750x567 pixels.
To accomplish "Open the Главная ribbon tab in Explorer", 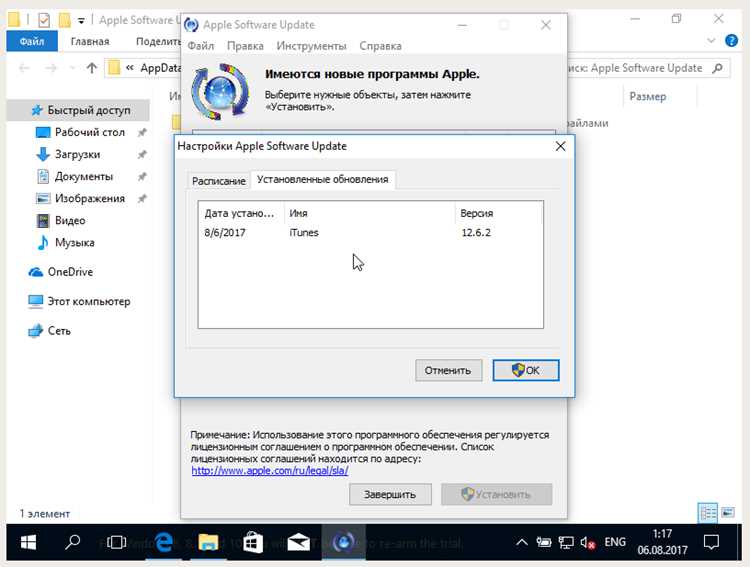I will (90, 42).
